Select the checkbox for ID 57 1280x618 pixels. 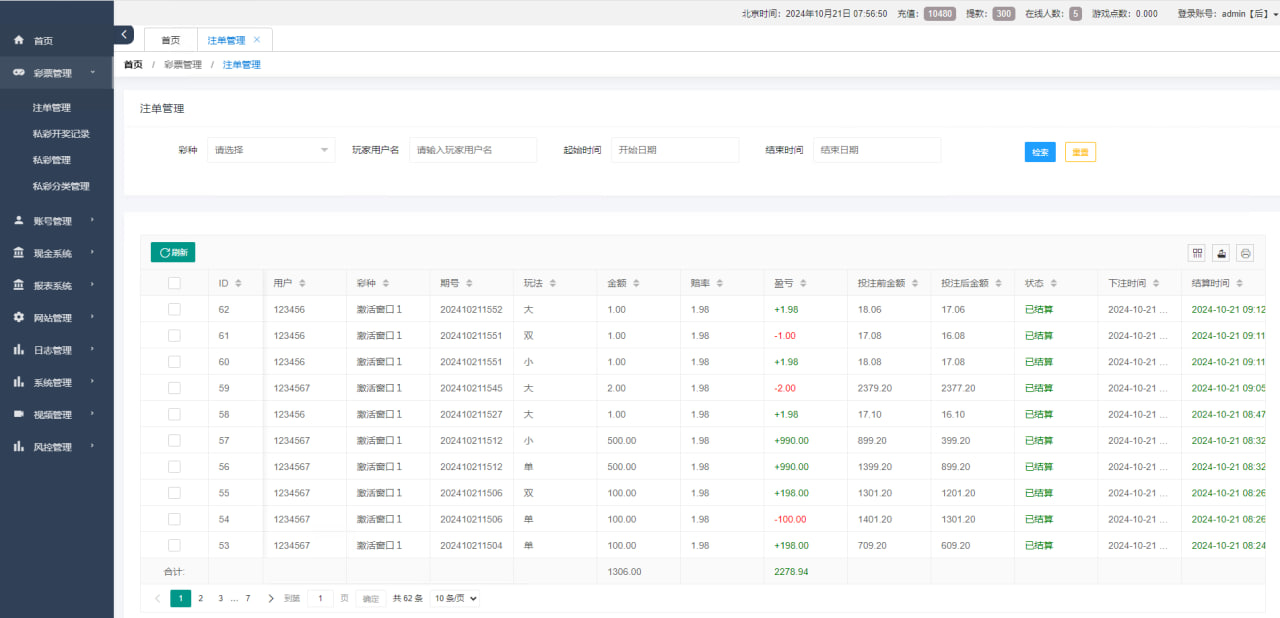174,440
